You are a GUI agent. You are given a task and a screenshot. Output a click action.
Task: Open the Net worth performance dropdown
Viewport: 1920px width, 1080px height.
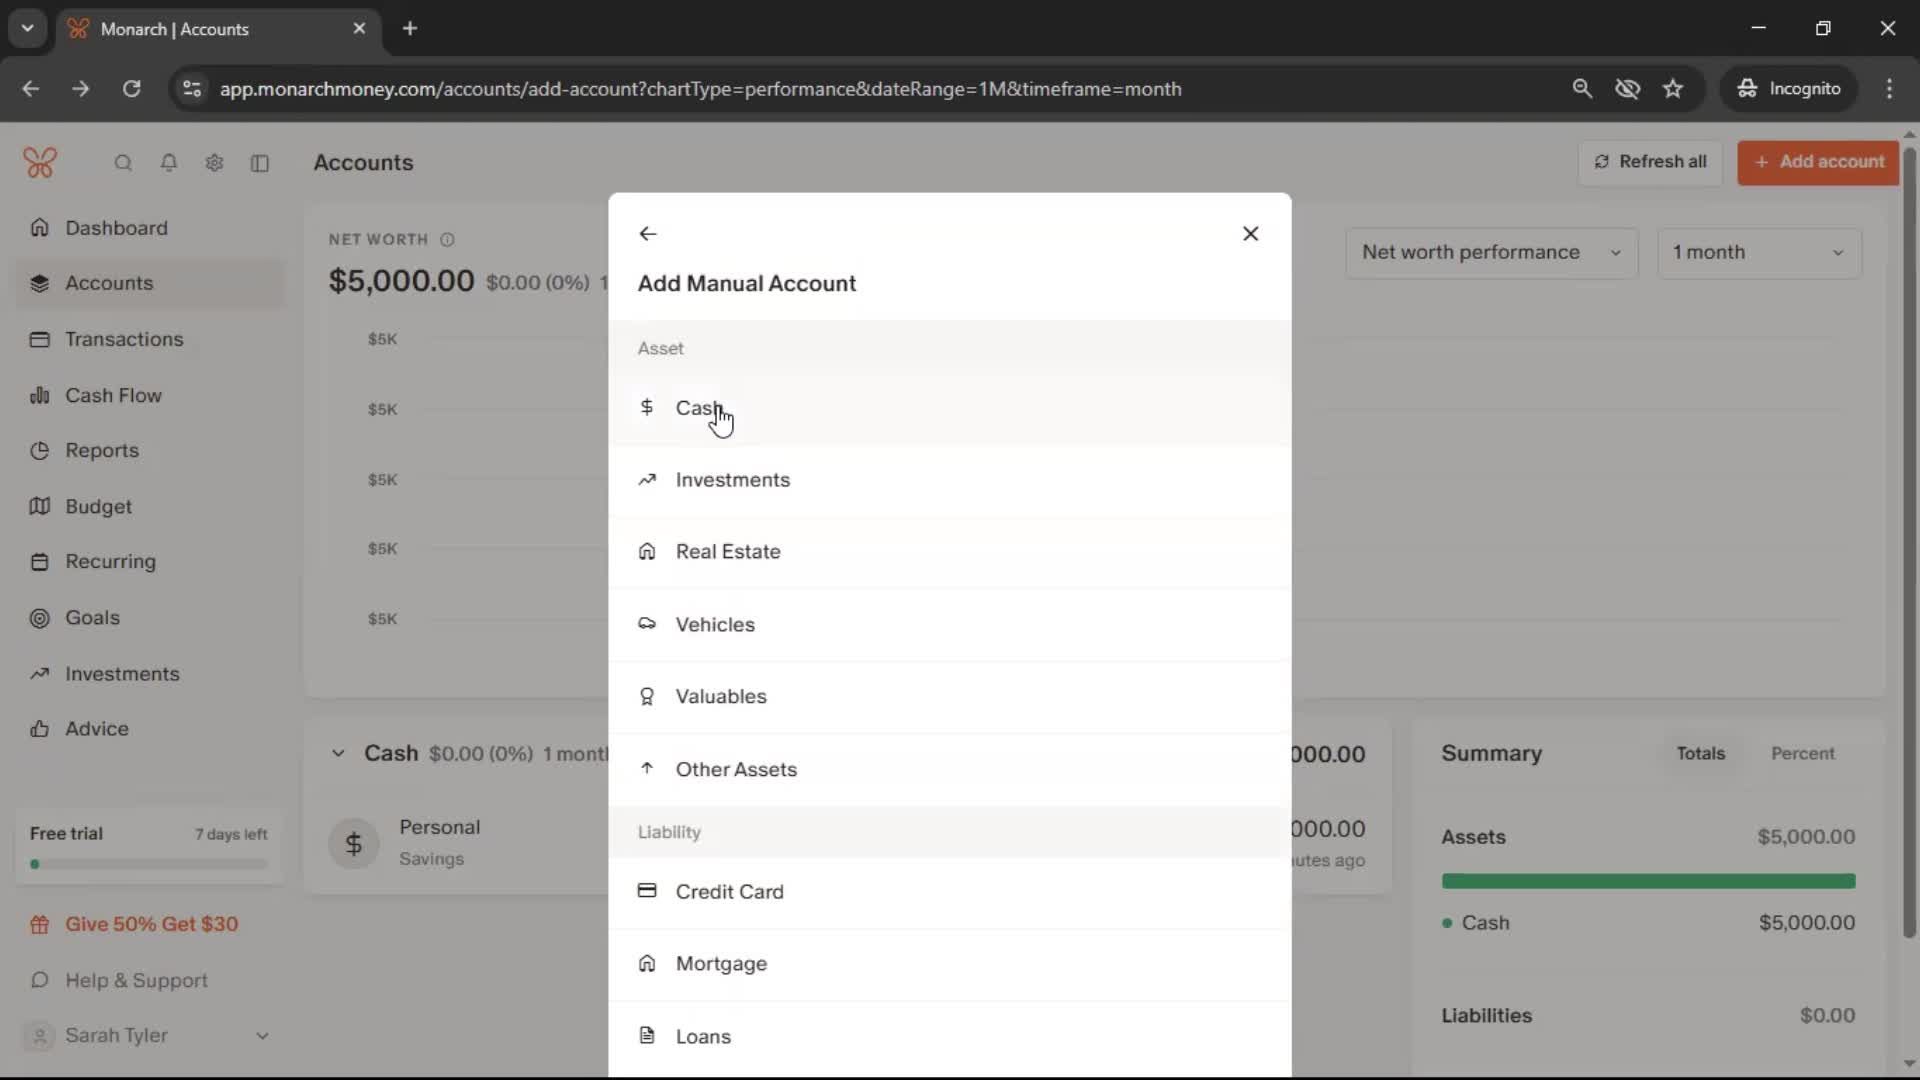1490,253
